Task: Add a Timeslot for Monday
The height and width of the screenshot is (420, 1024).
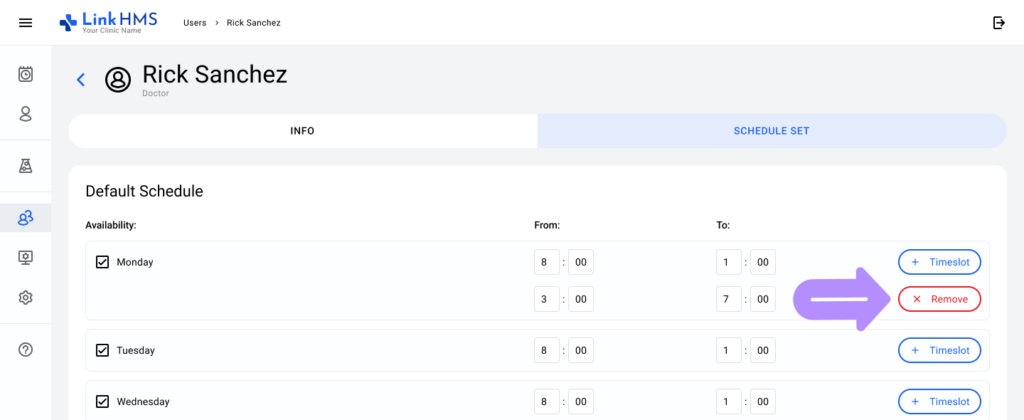Action: pyautogui.click(x=939, y=262)
